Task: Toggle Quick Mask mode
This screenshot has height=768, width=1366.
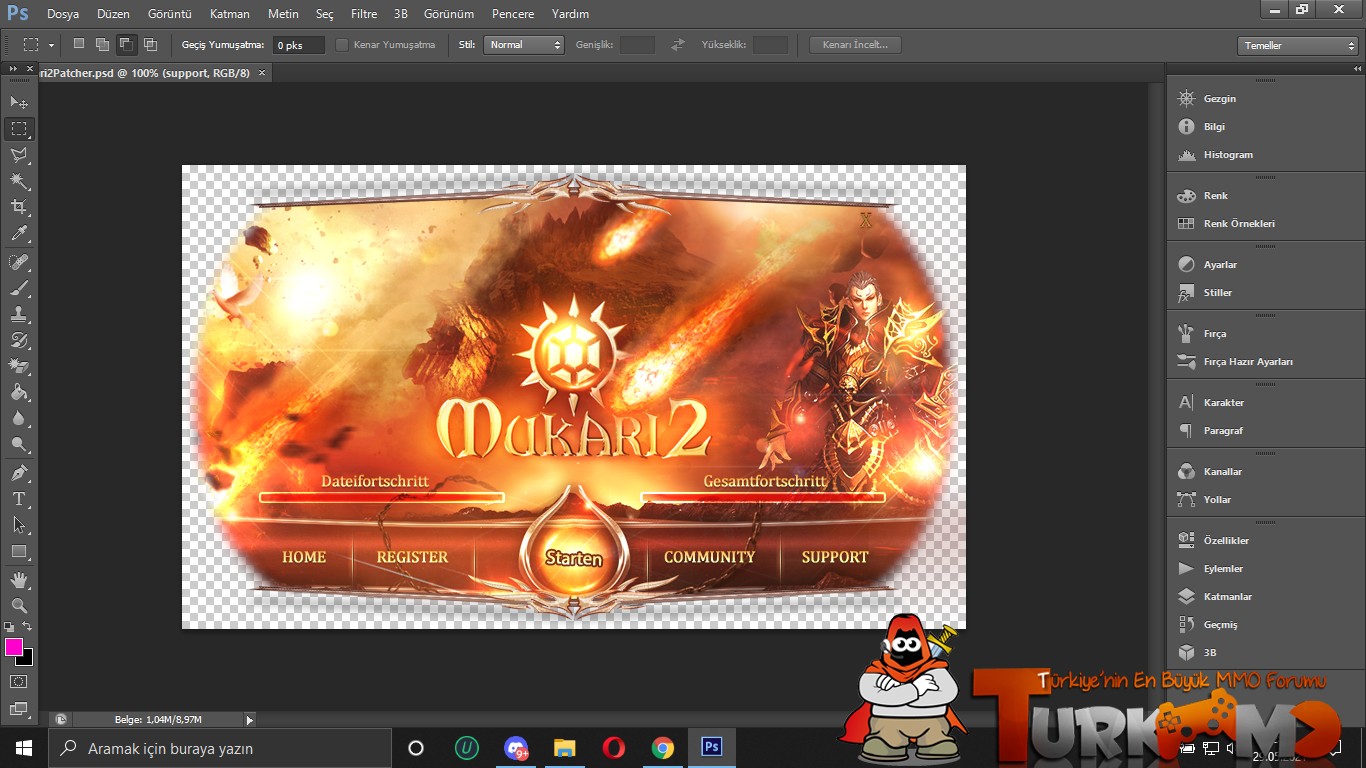Action: [x=19, y=682]
